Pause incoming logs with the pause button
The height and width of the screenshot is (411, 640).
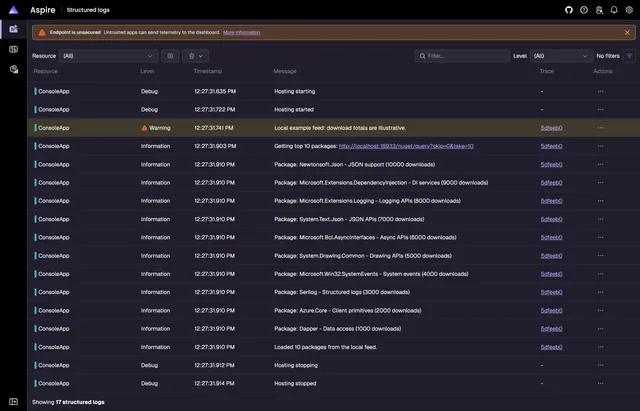pos(170,56)
